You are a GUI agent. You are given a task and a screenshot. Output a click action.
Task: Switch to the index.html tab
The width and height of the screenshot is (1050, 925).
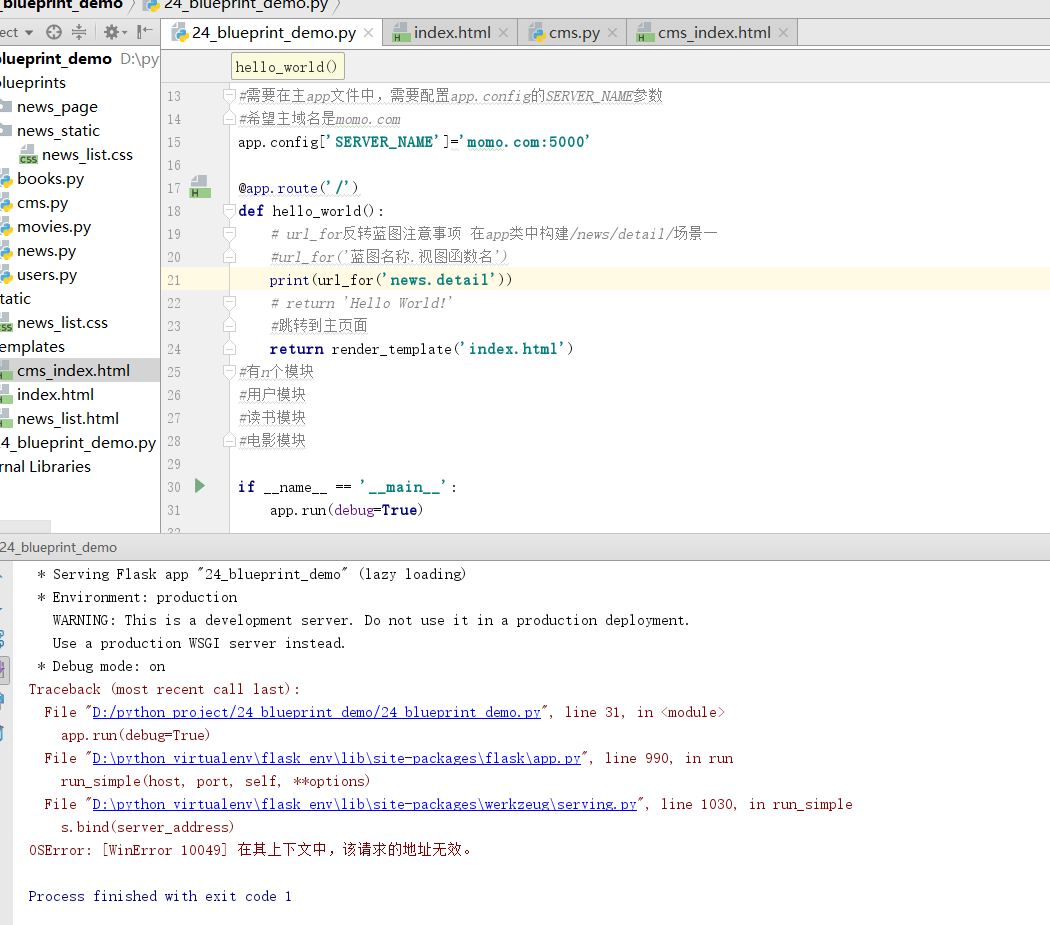click(x=452, y=32)
